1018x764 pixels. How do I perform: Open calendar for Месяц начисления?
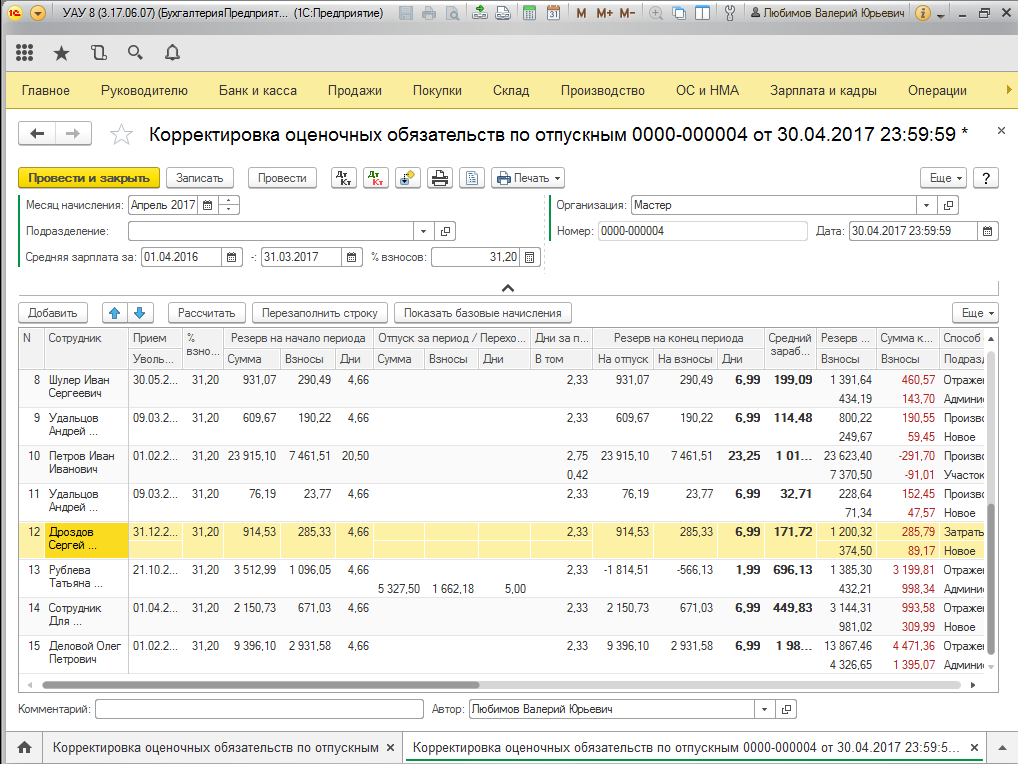(208, 205)
